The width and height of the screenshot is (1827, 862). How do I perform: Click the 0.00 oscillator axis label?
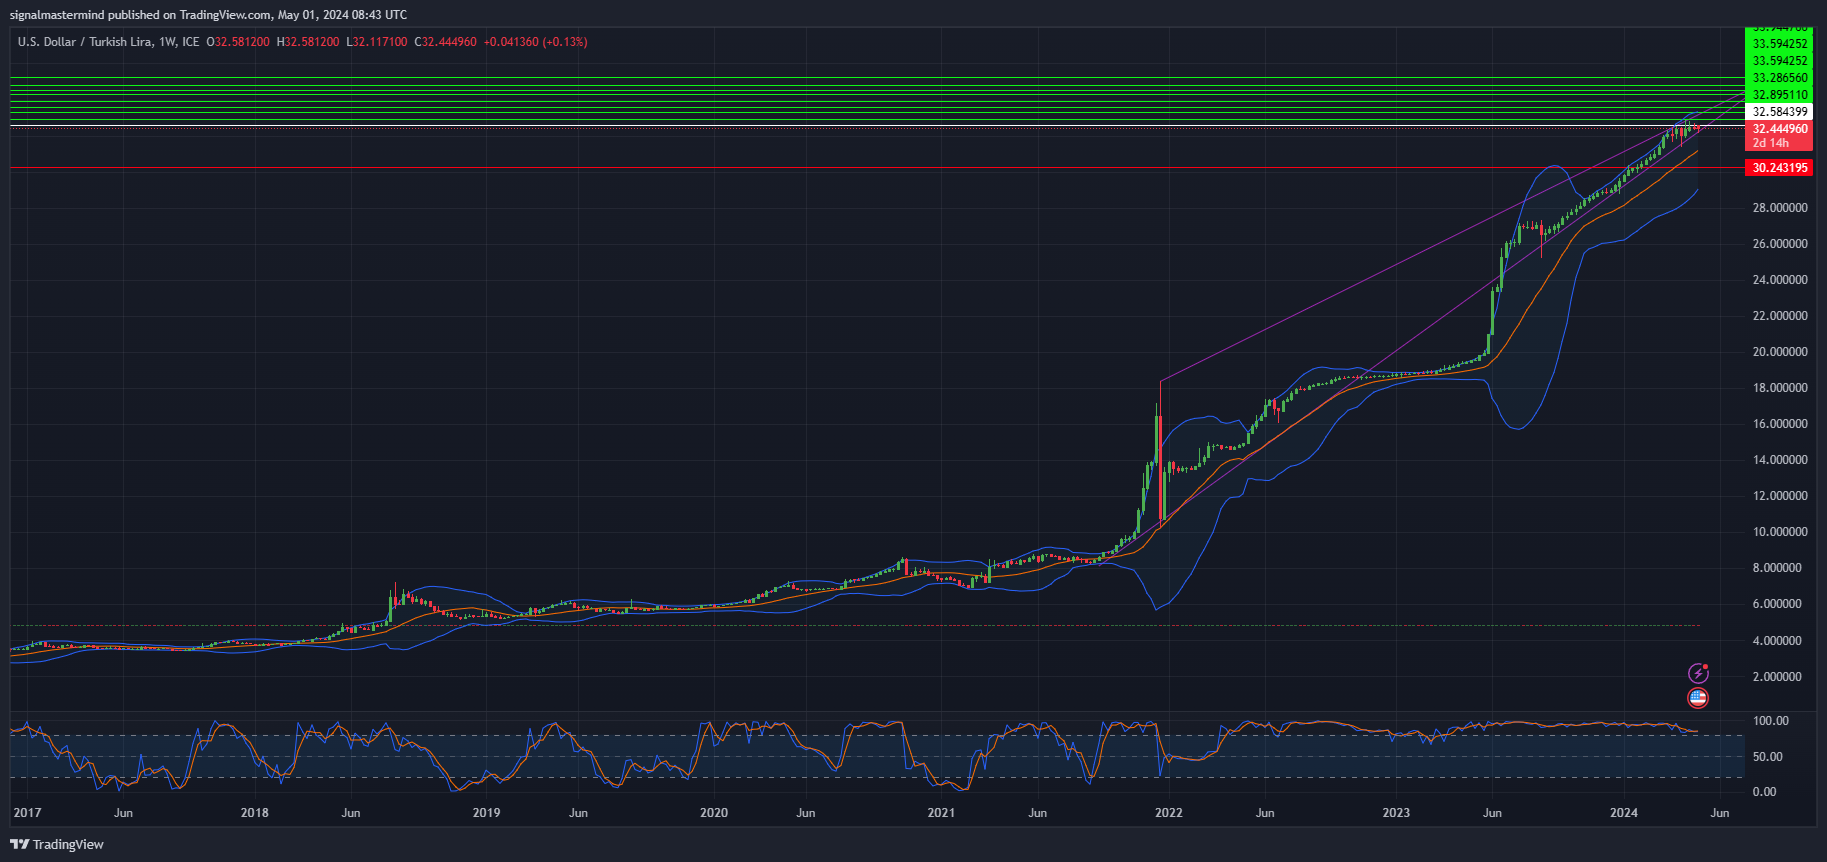tap(1765, 792)
